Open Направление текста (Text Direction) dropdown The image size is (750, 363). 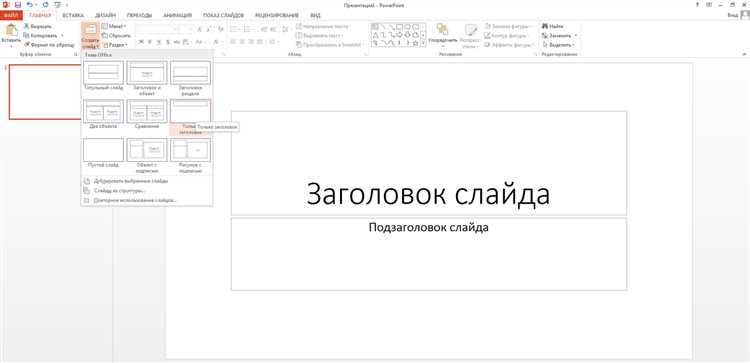coord(323,26)
